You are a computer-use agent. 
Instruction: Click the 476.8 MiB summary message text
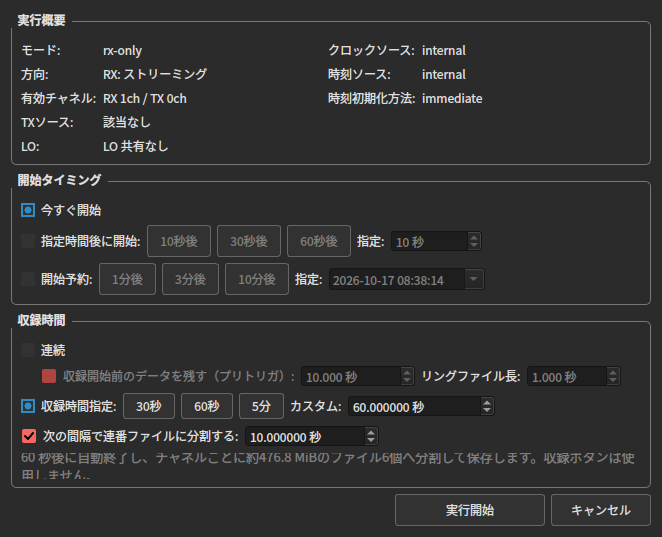tap(328, 466)
